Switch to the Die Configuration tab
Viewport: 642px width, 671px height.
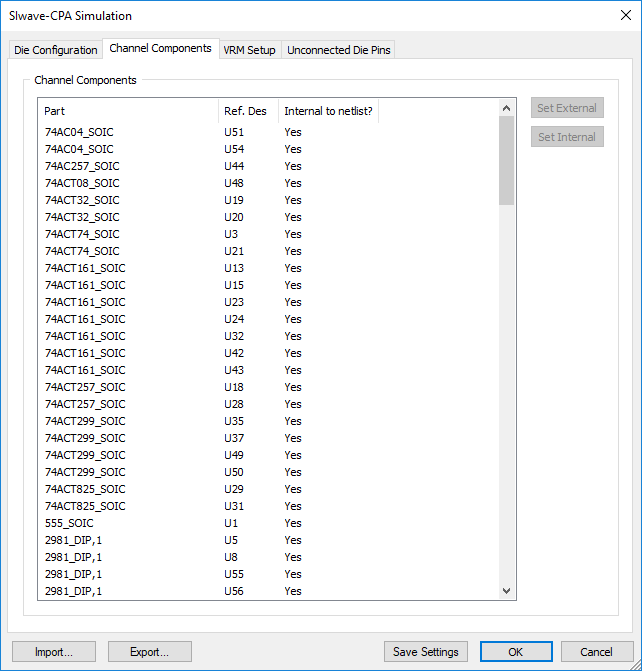(56, 50)
